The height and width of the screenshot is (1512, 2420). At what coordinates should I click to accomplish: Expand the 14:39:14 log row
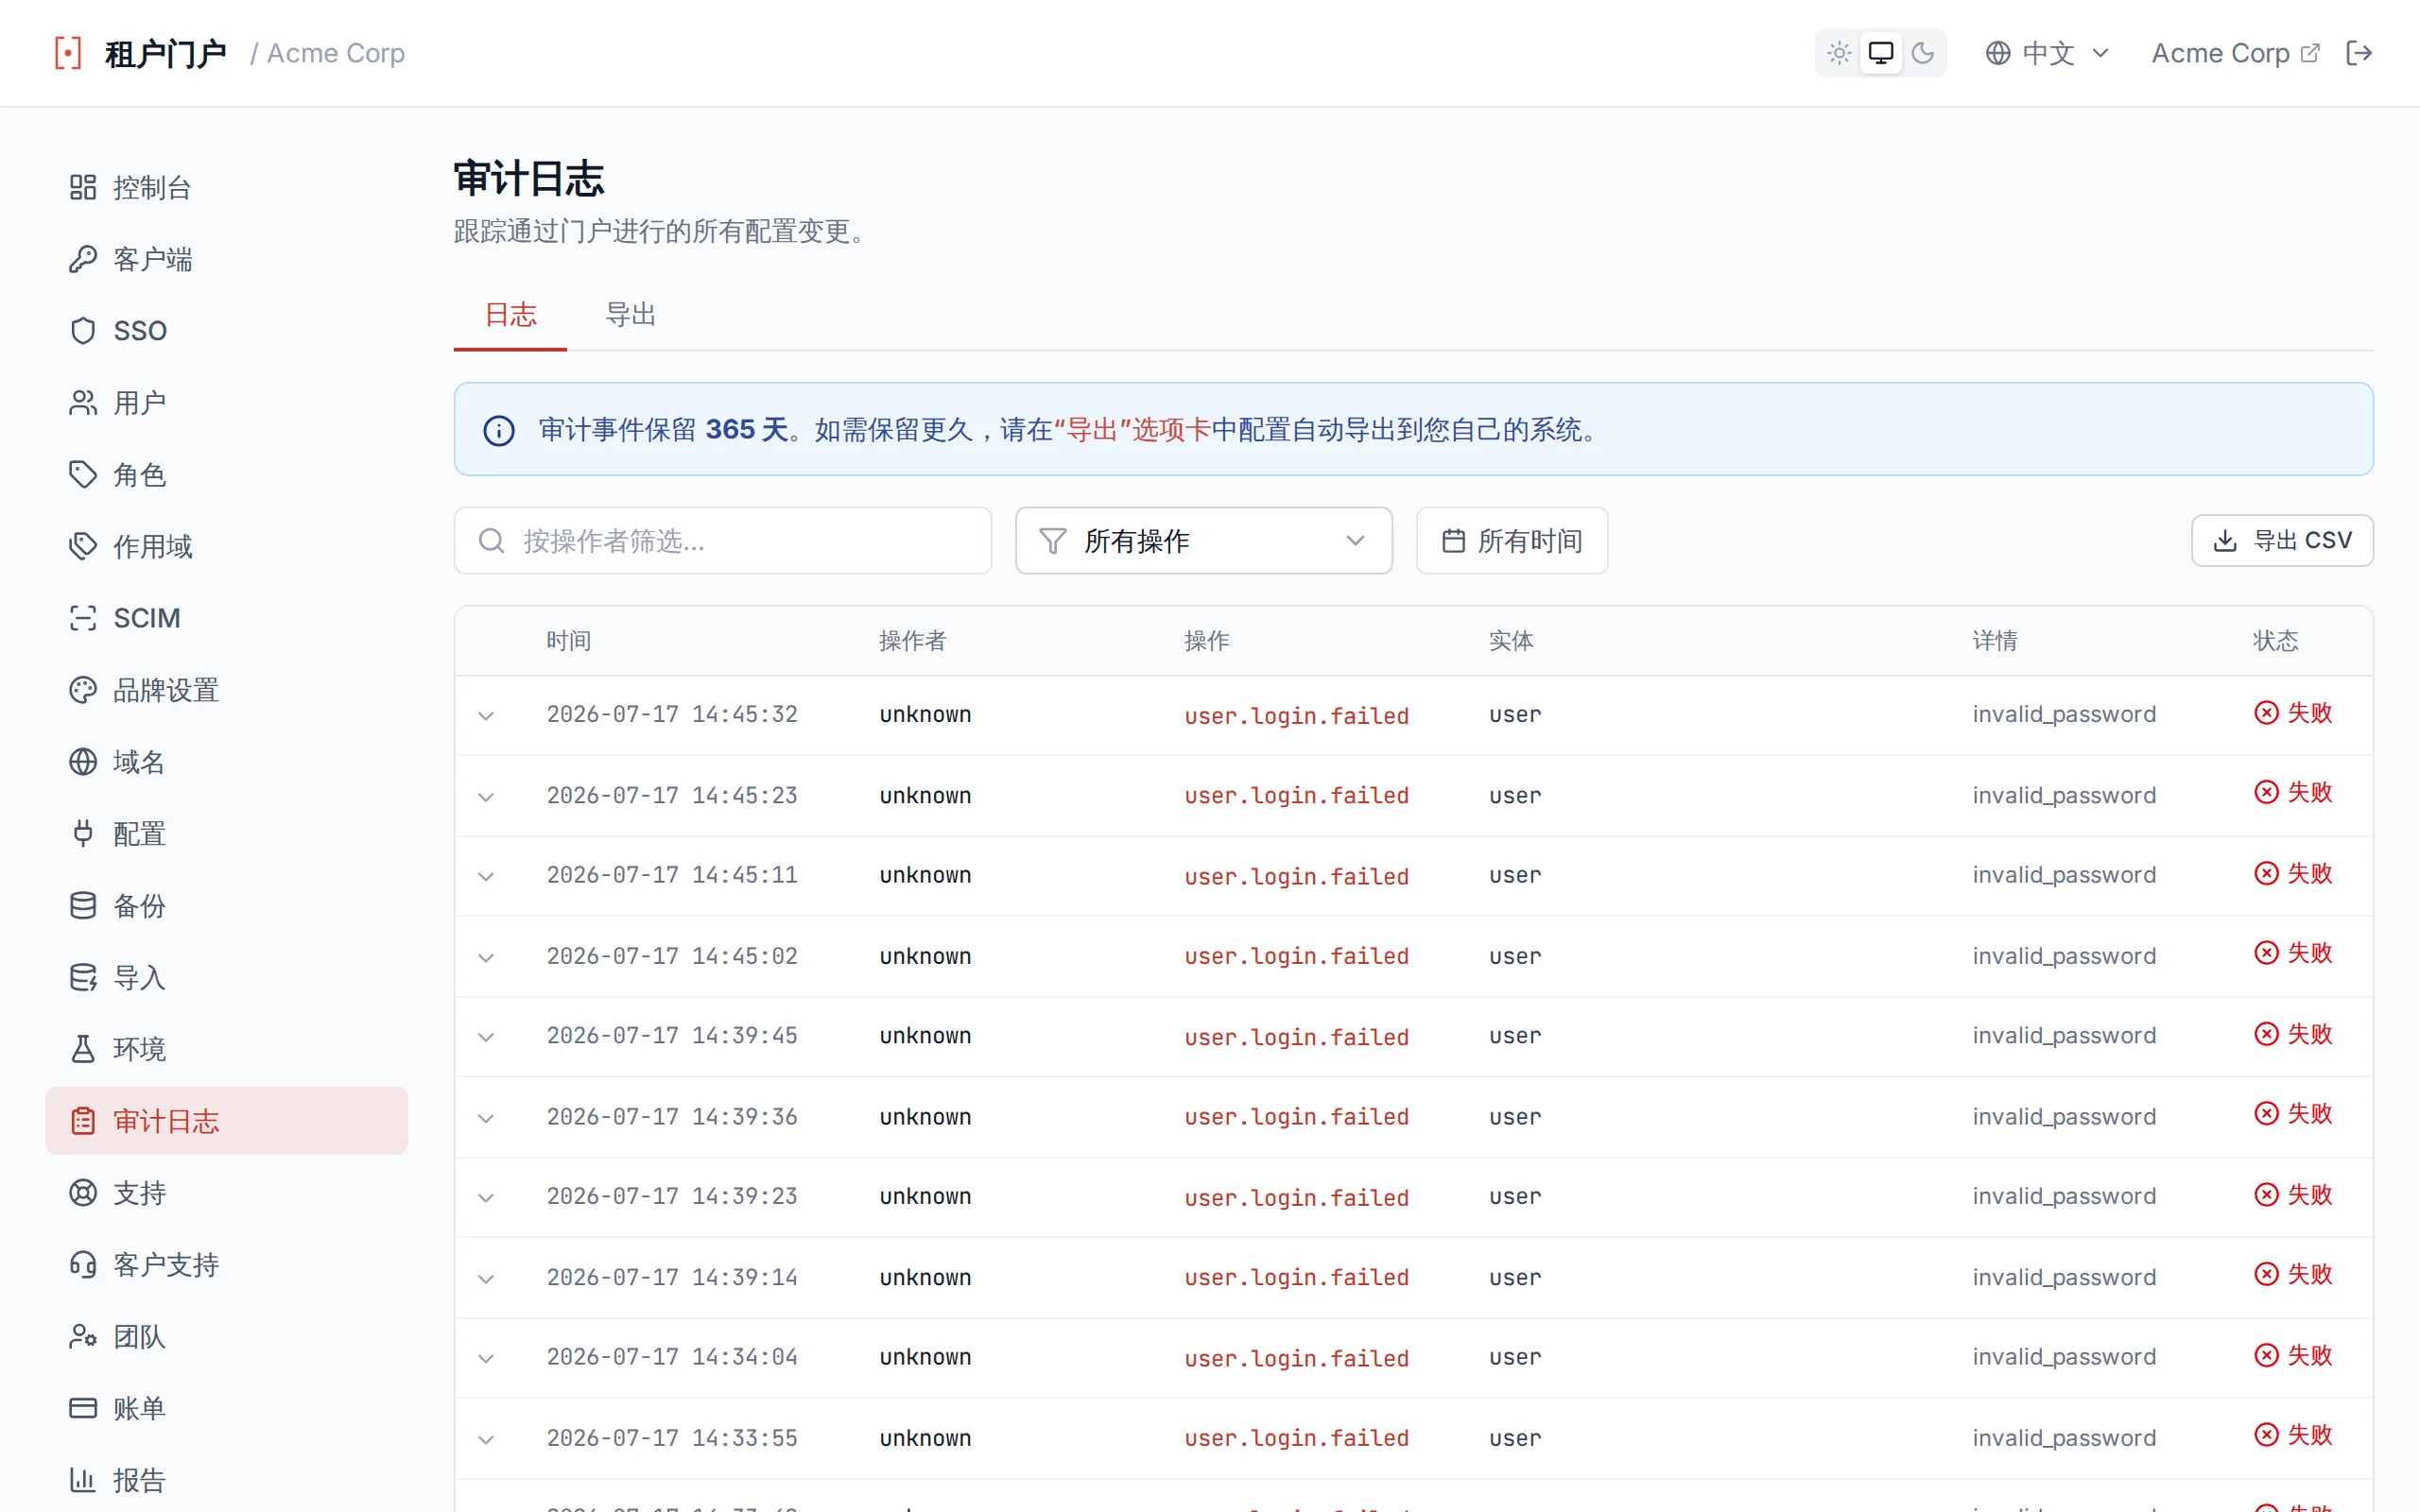click(x=486, y=1279)
